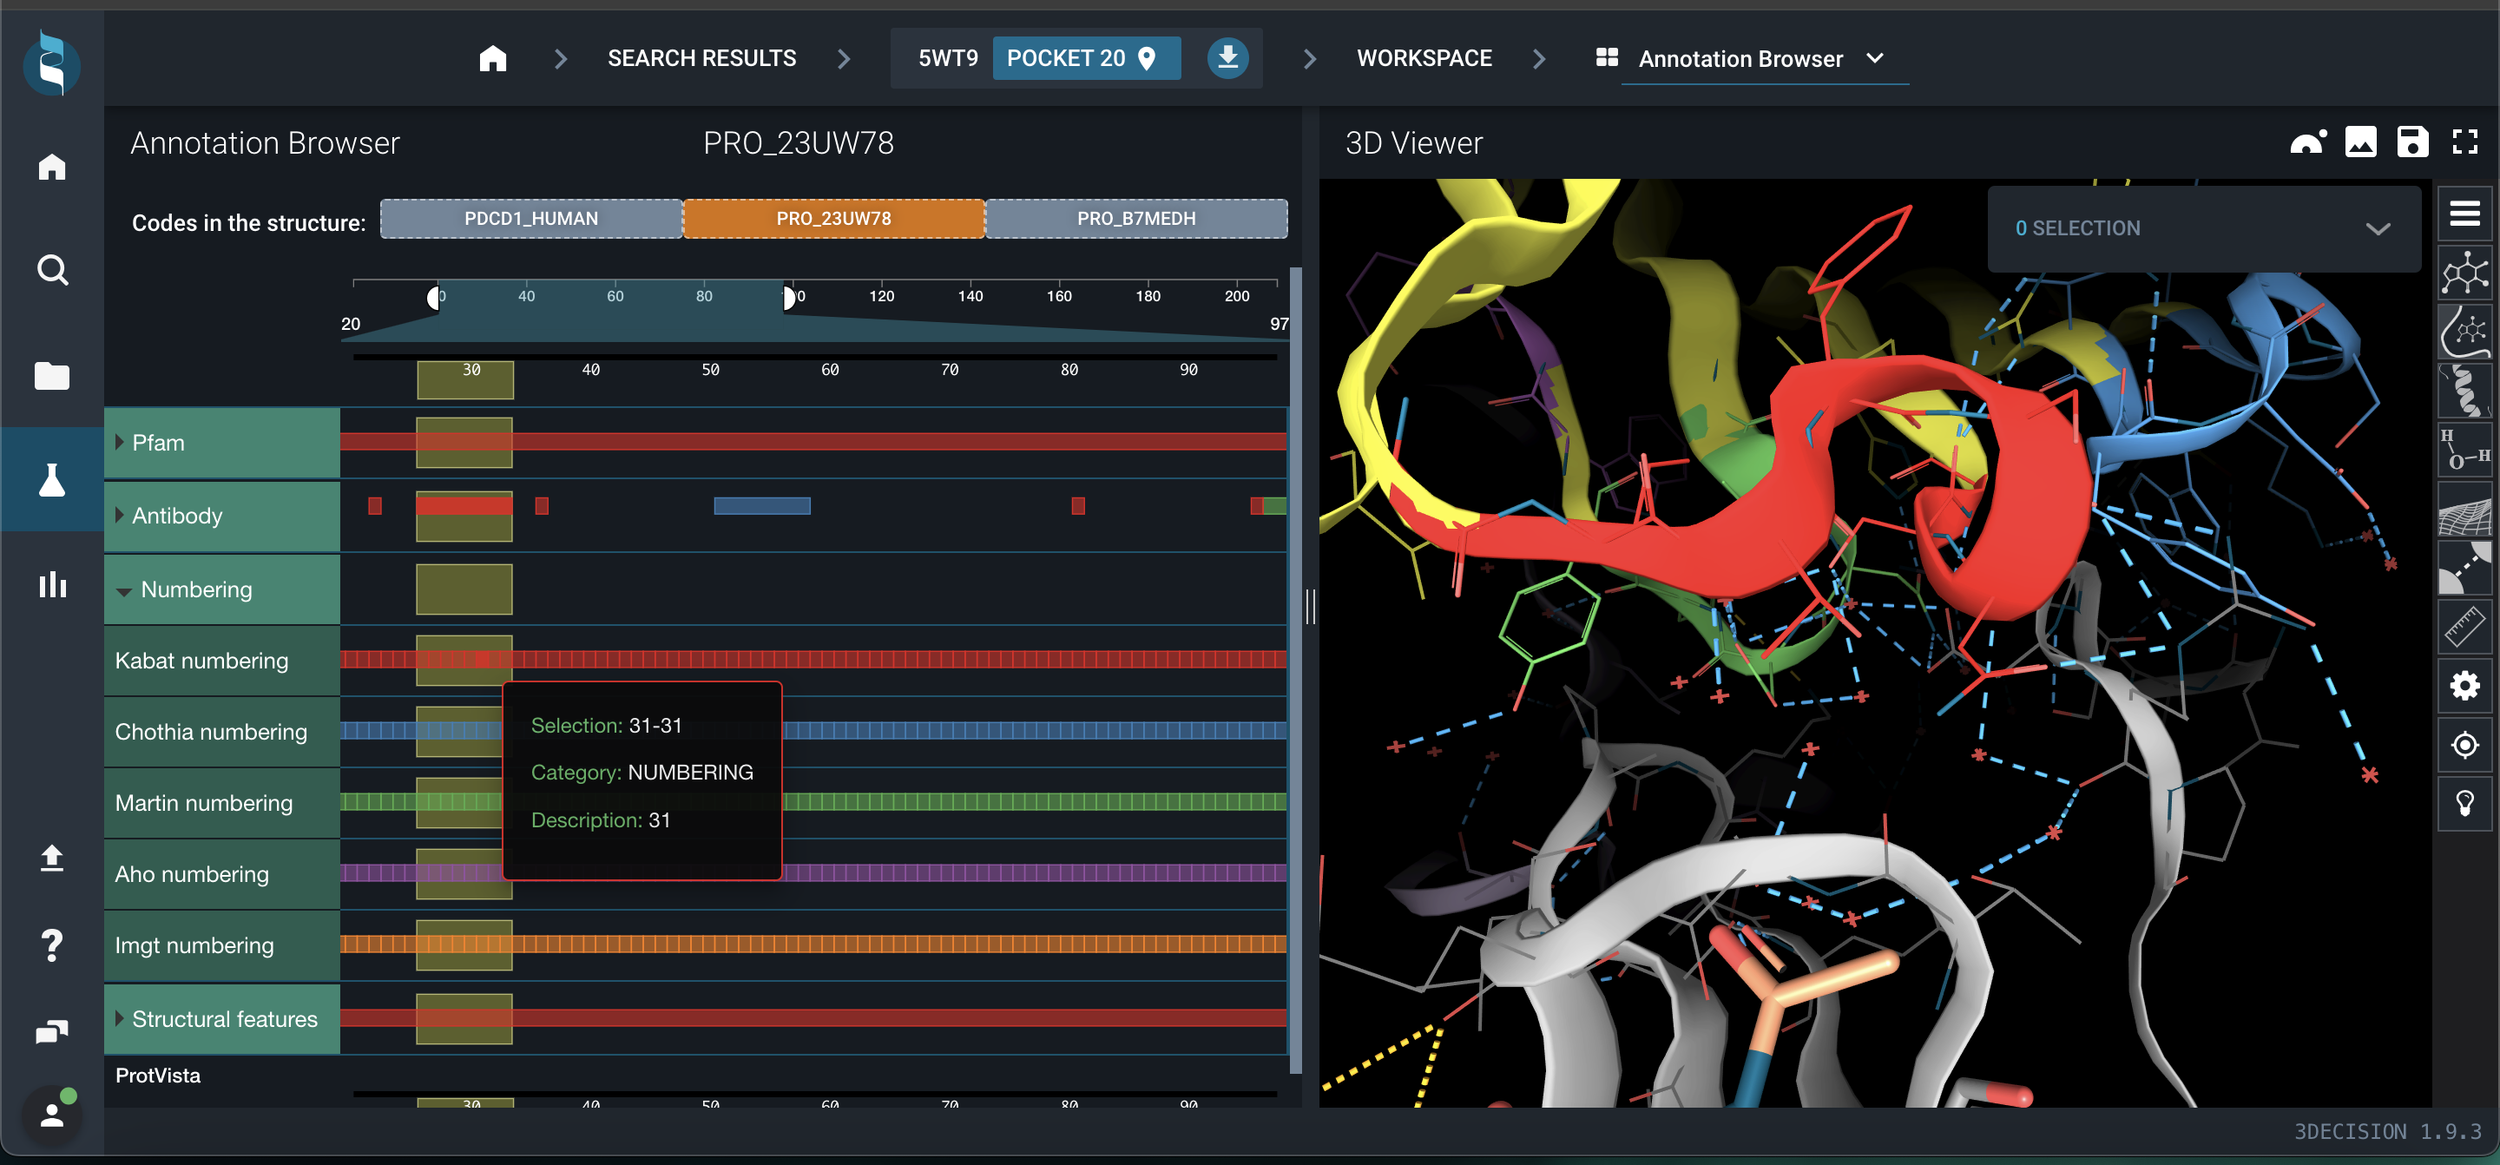Go to Search Results breadcrumb
The width and height of the screenshot is (2500, 1165).
(702, 58)
